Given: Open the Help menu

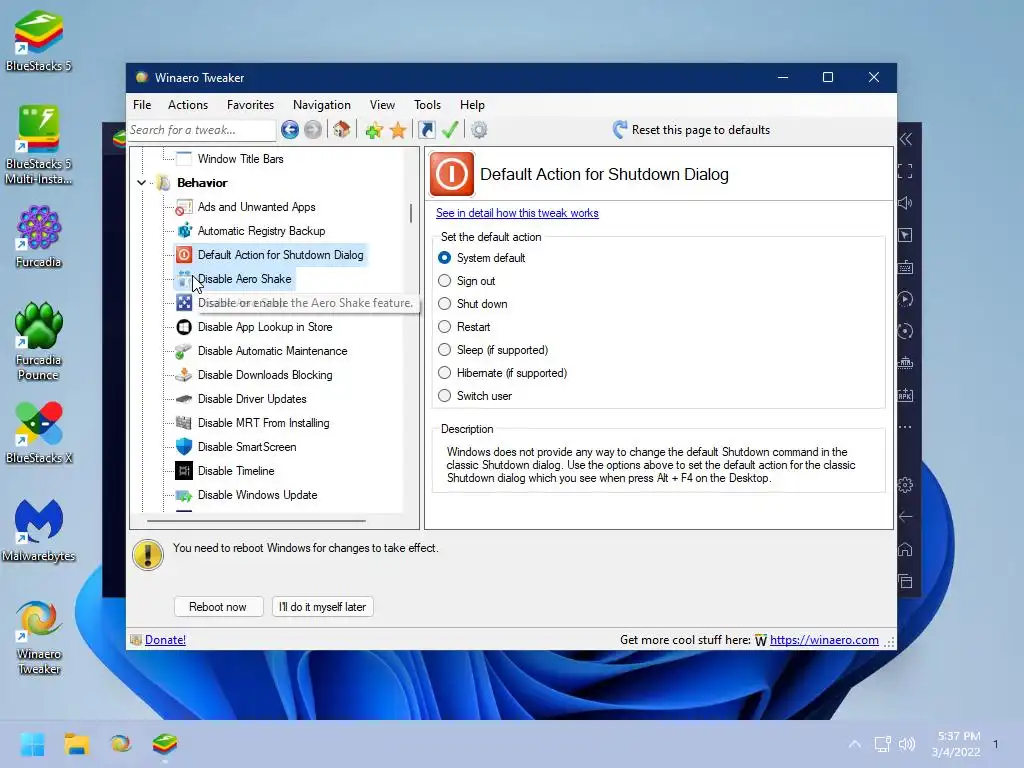Looking at the screenshot, I should point(472,104).
